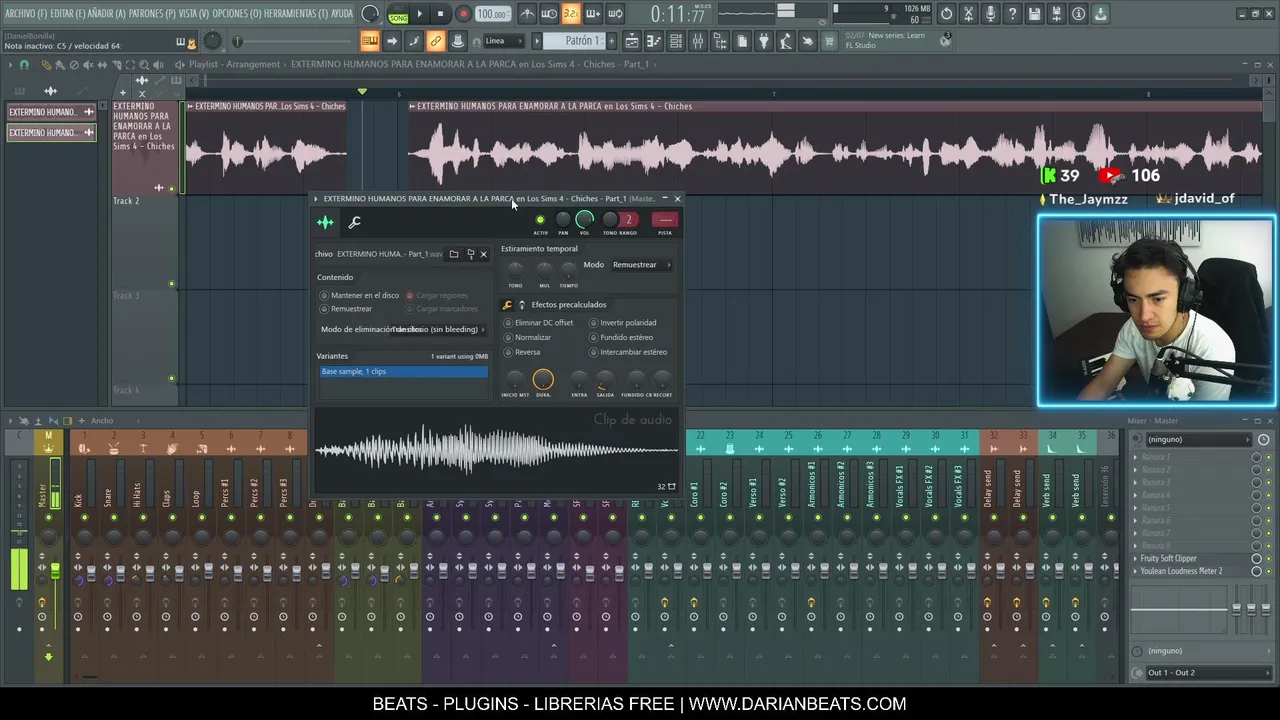This screenshot has width=1280, height=720.
Task: Open the ARCHIVO menu
Action: [x=25, y=13]
